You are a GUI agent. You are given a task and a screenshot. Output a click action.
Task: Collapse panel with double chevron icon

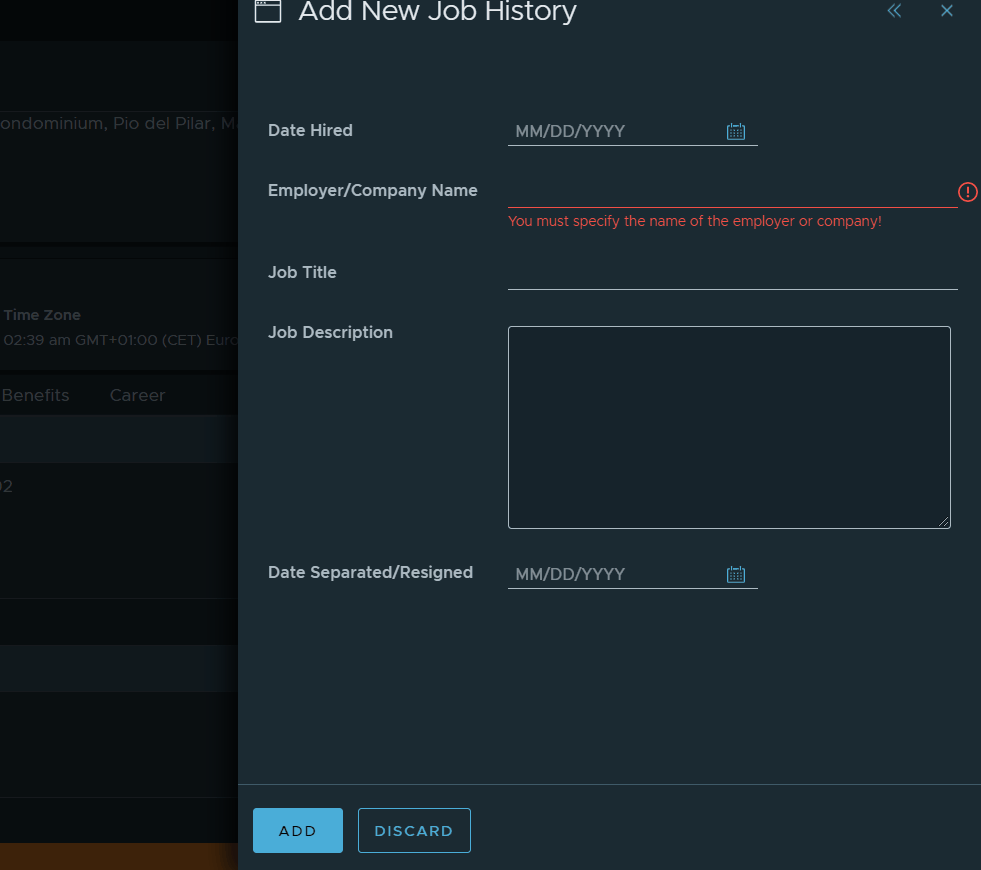tap(895, 10)
